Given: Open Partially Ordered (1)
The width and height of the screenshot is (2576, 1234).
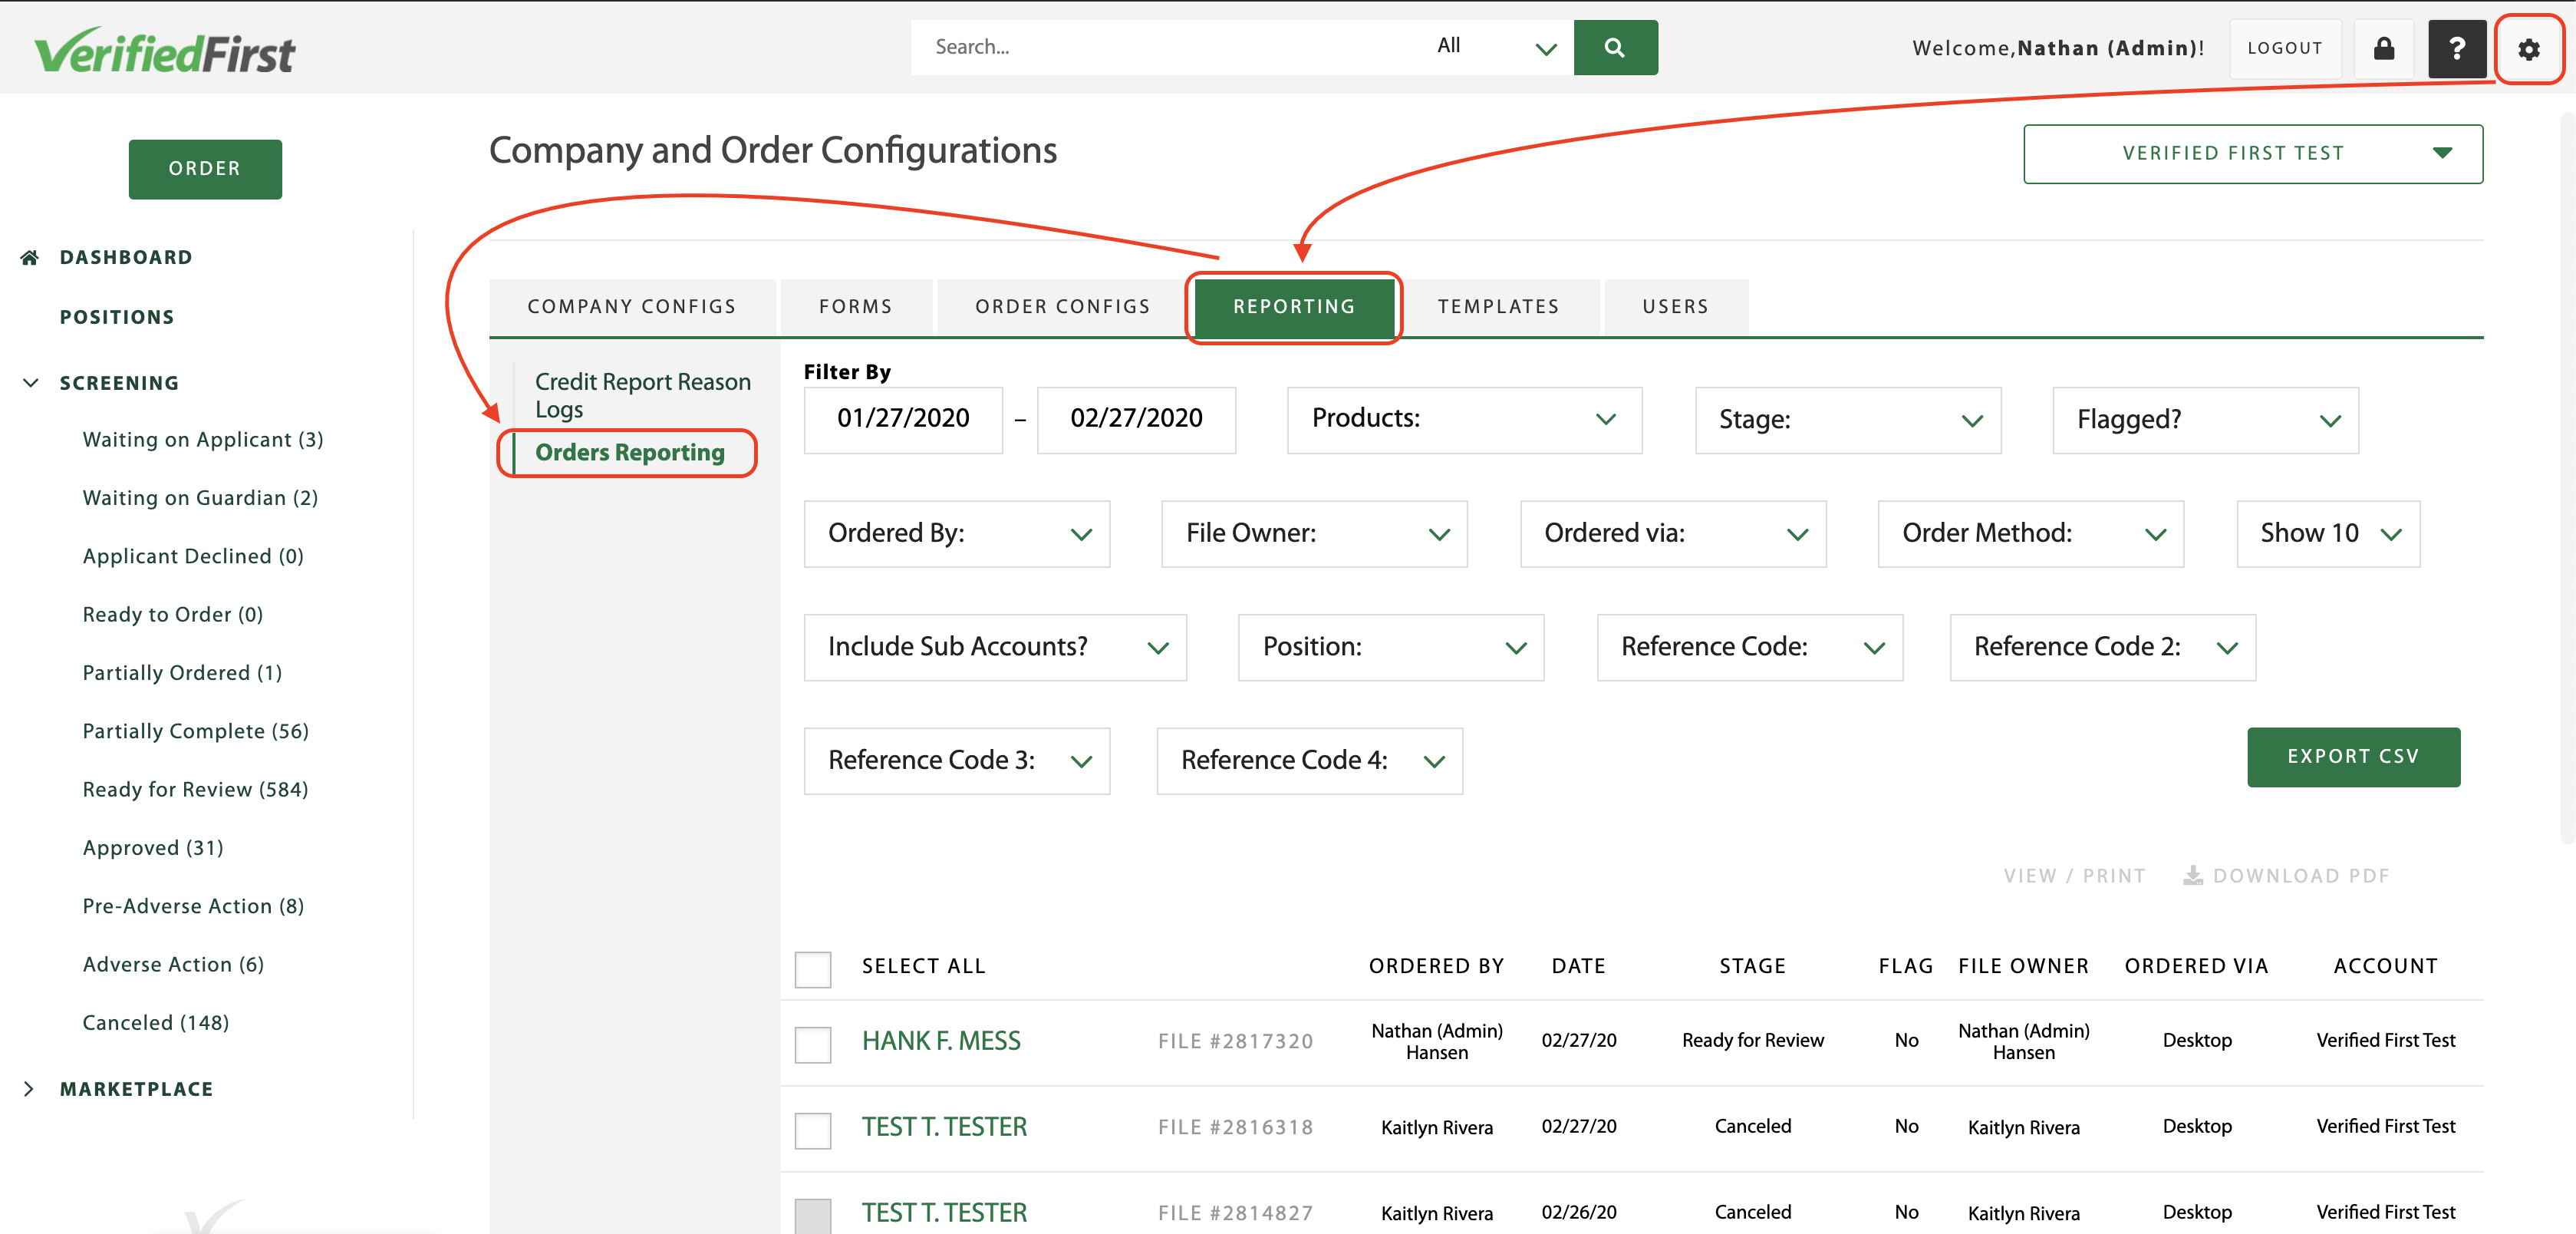Looking at the screenshot, I should [x=182, y=673].
